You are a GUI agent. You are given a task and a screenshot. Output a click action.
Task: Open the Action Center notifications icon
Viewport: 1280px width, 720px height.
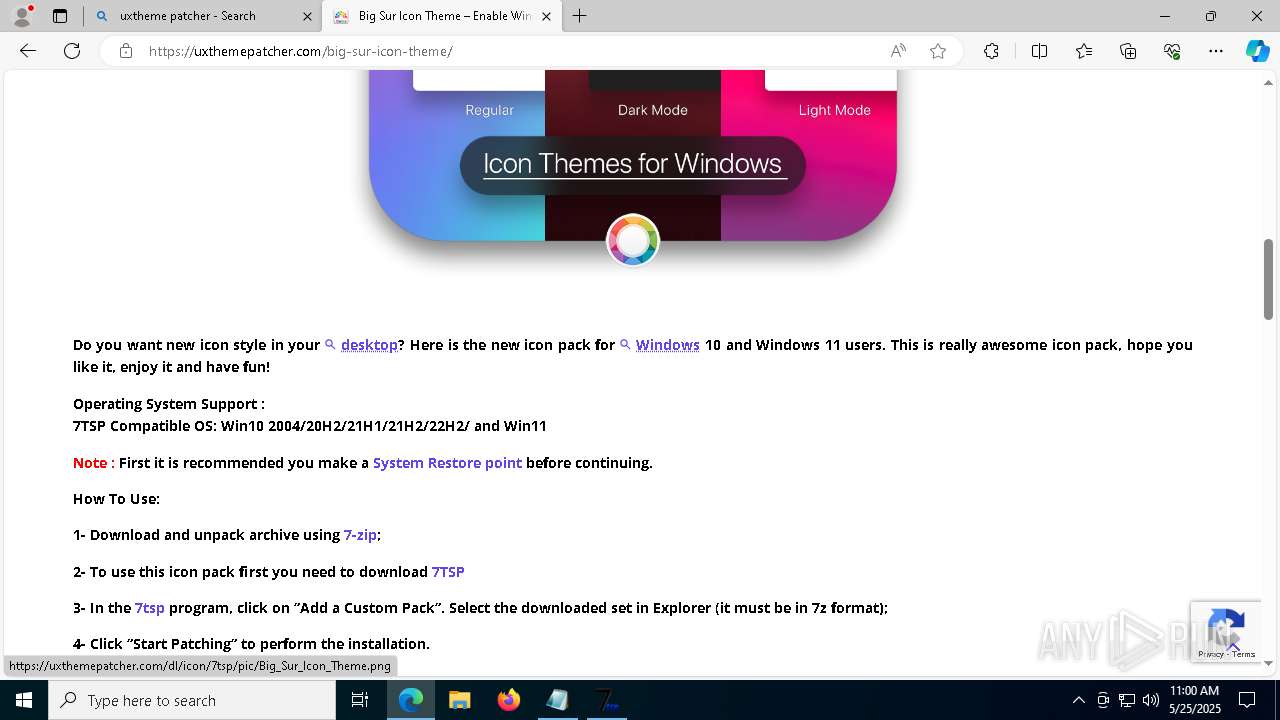point(1247,700)
